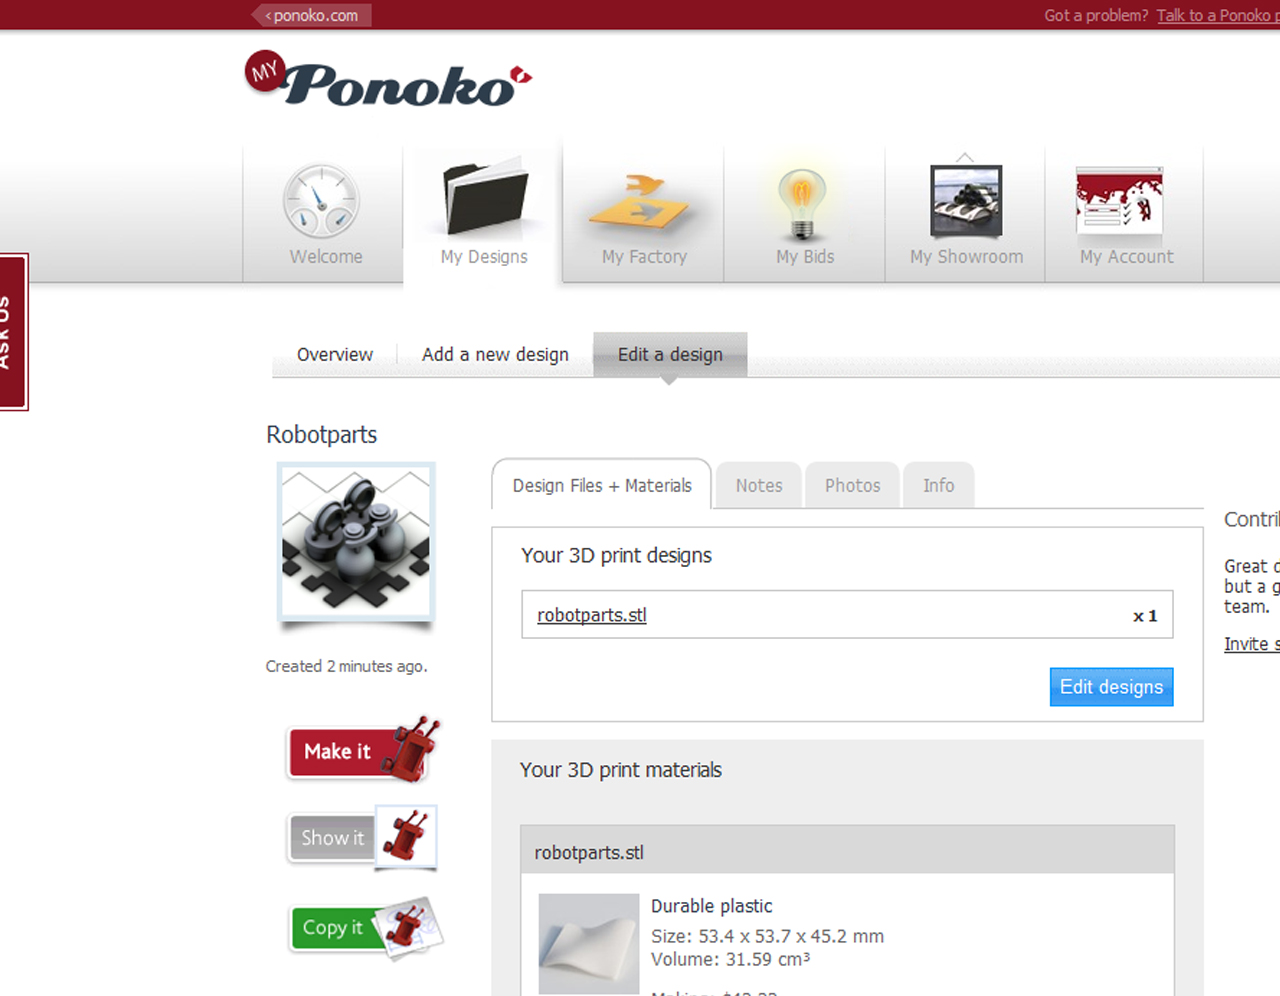Click the Invite link in sidebar
This screenshot has width=1280, height=996.
(x=1252, y=644)
